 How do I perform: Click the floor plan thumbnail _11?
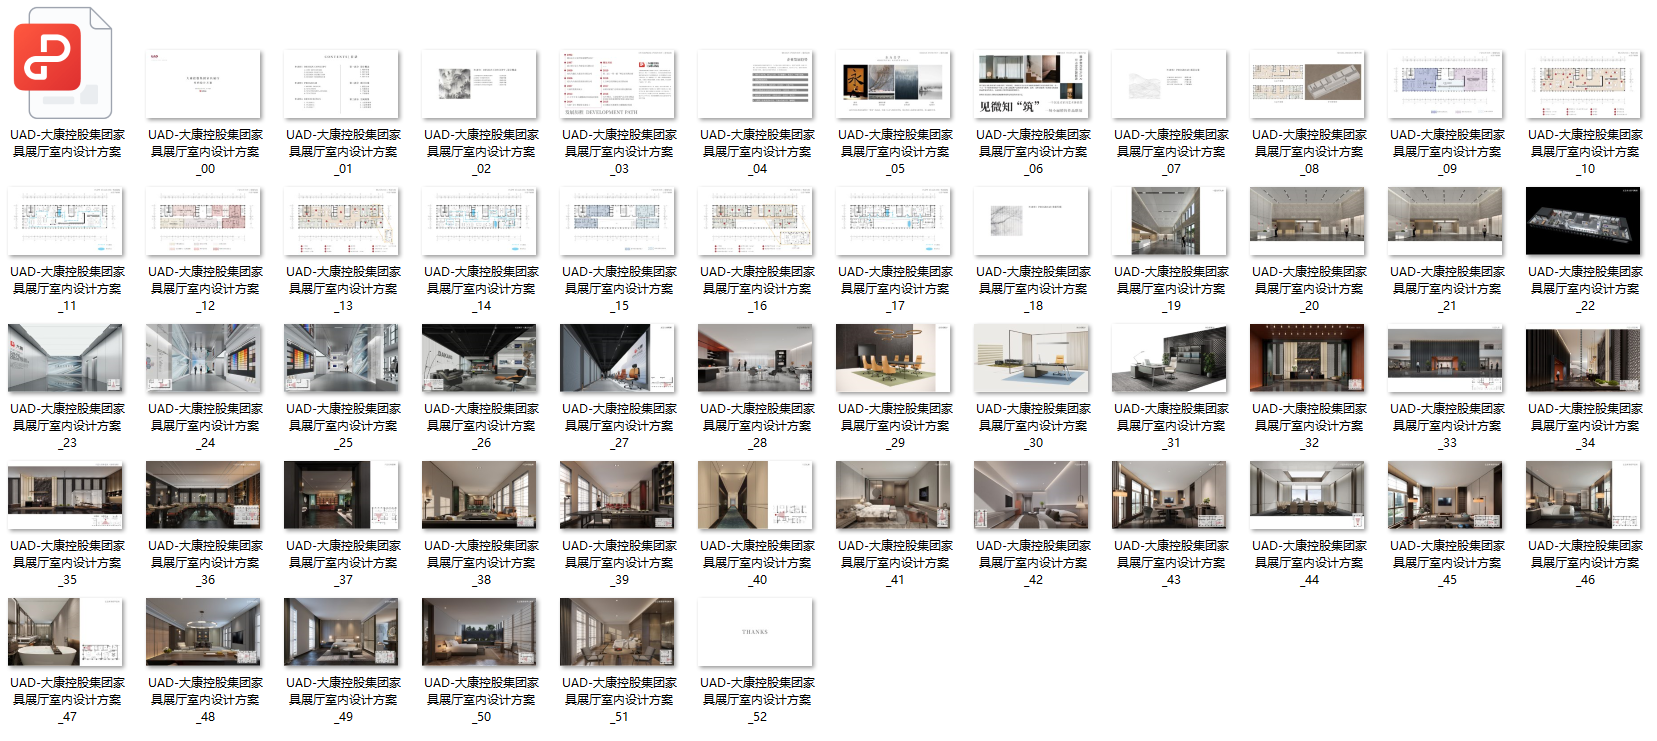pos(65,221)
